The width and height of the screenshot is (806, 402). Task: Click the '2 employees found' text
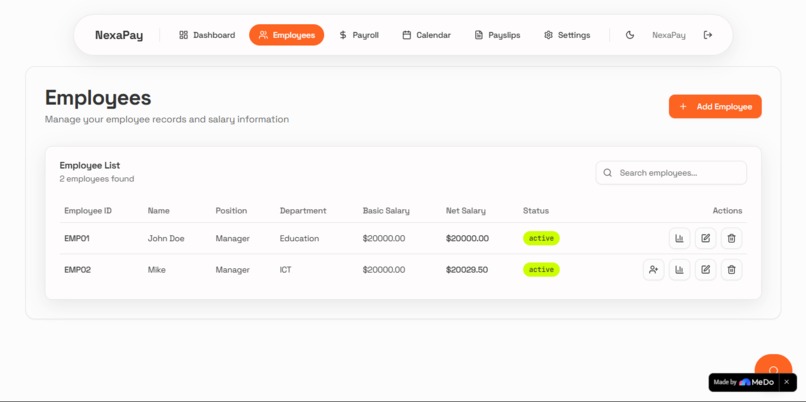[x=97, y=179]
